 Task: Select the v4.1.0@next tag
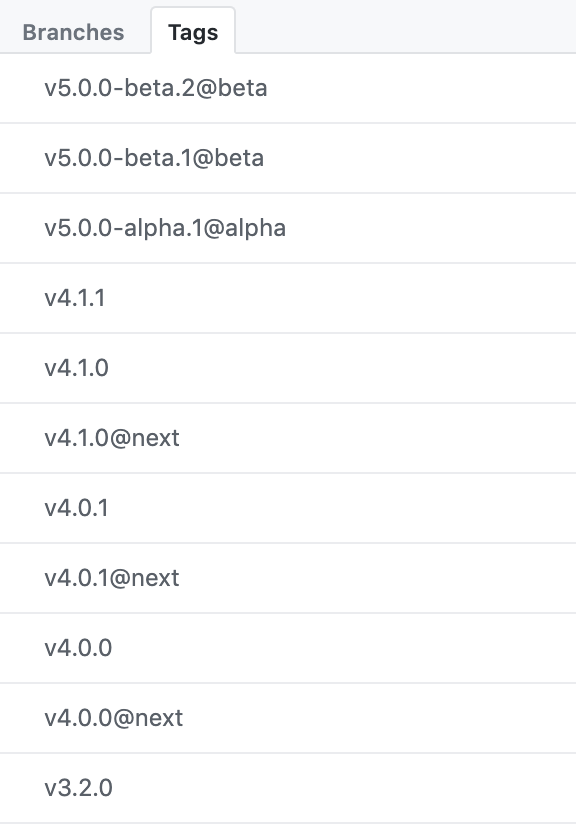tap(109, 438)
